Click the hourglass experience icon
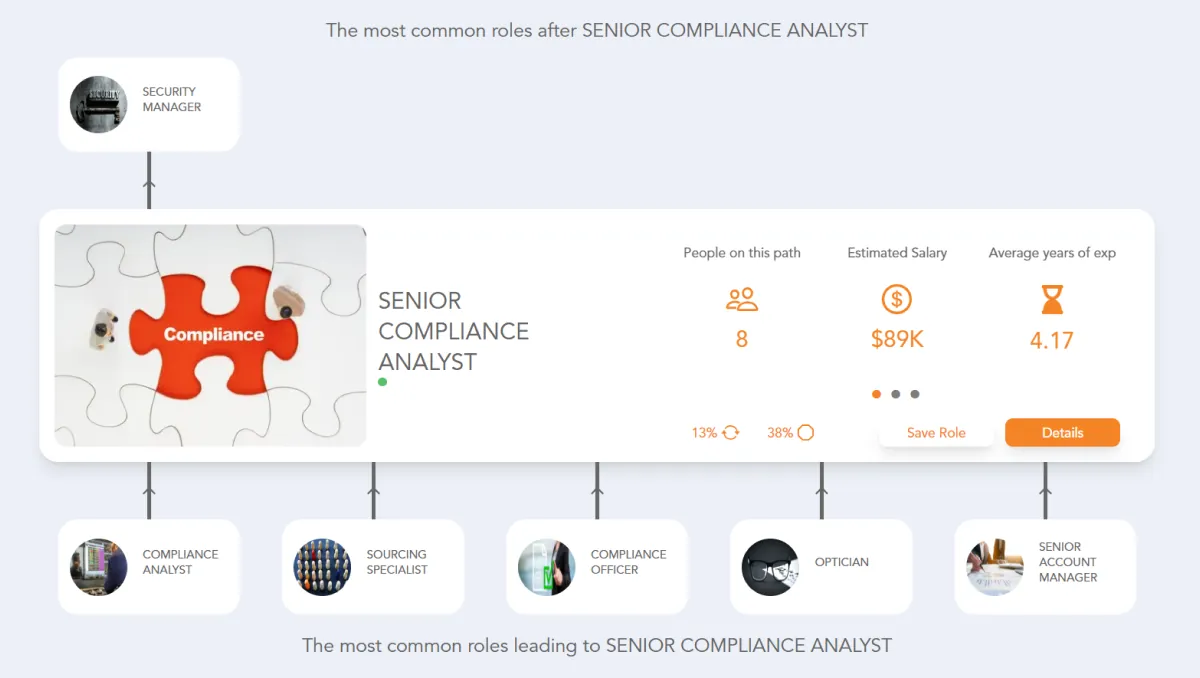The height and width of the screenshot is (678, 1200). tap(1052, 299)
